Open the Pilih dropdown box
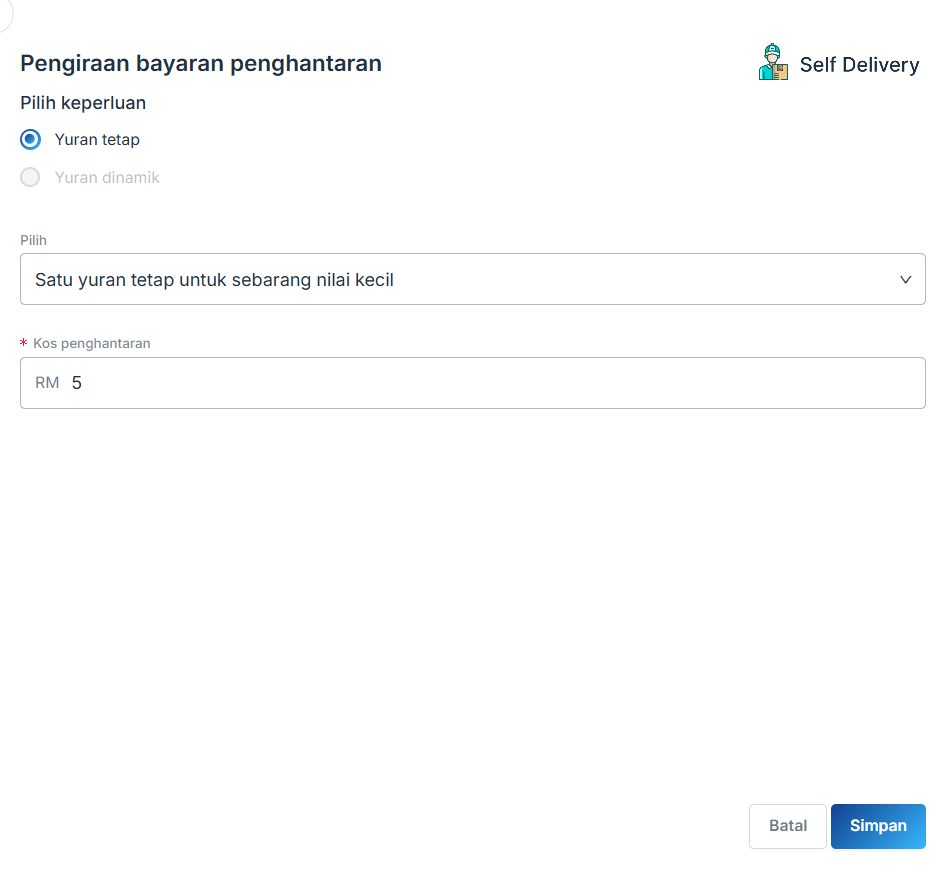Image resolution: width=941 pixels, height=880 pixels. coord(472,279)
